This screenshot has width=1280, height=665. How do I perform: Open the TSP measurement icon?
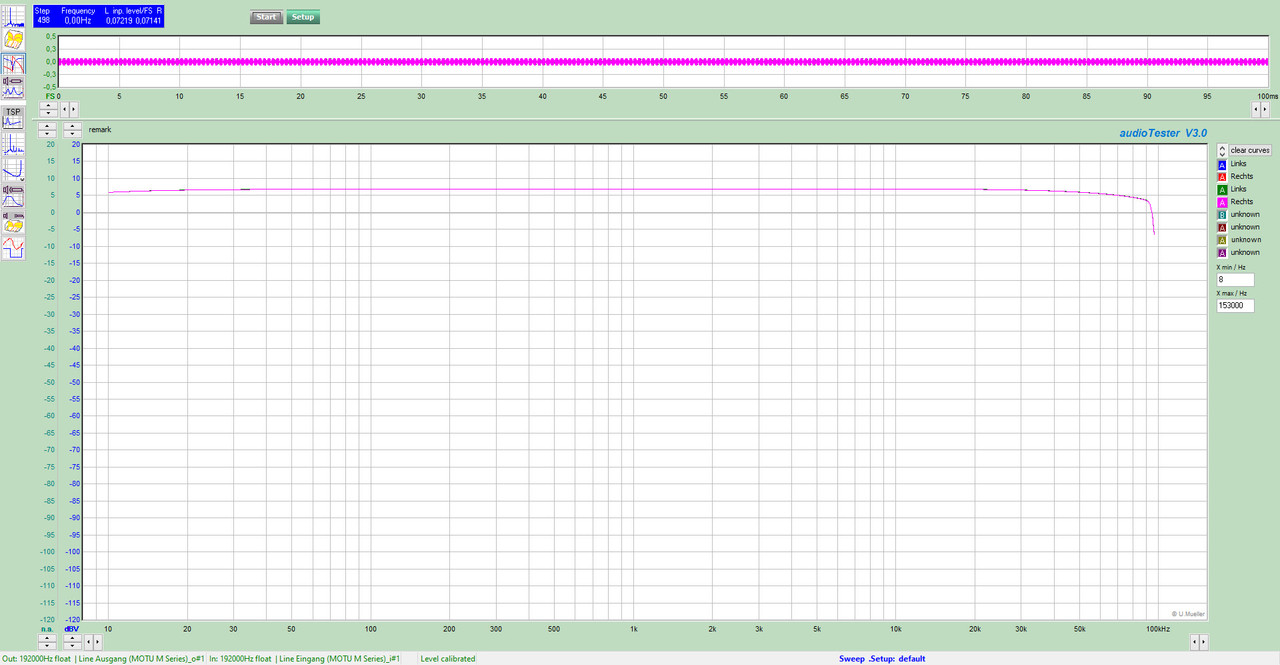click(14, 117)
